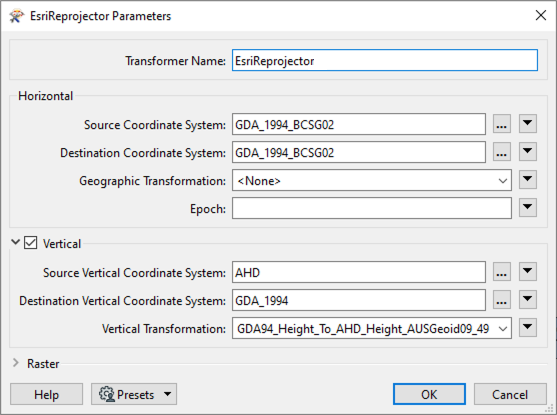The image size is (557, 415).
Task: Open Geographic Transformation arrow menu button
Action: 528,180
